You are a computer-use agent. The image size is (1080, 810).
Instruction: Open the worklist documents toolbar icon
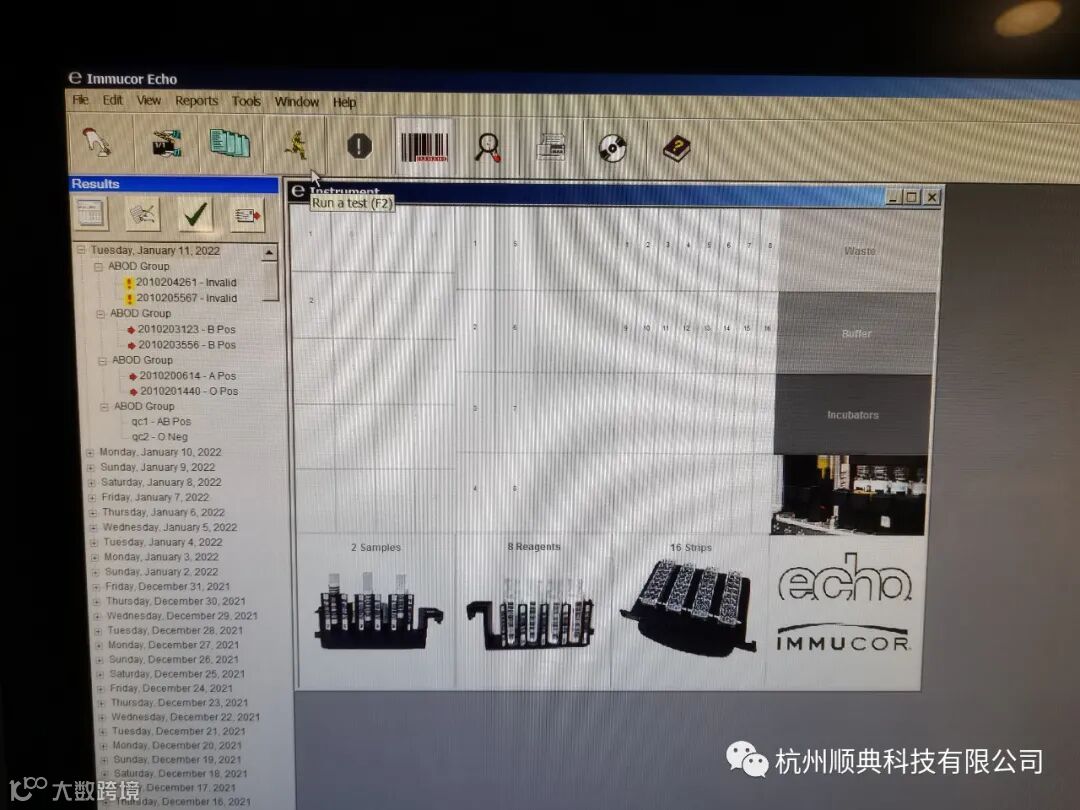pyautogui.click(x=229, y=143)
